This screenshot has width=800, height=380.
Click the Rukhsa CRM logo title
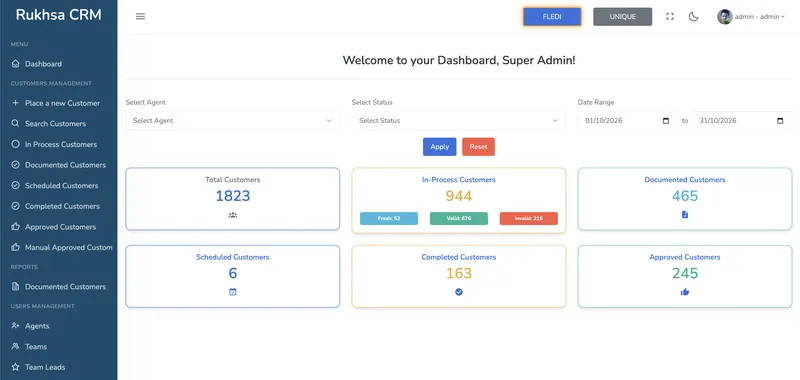pos(59,15)
